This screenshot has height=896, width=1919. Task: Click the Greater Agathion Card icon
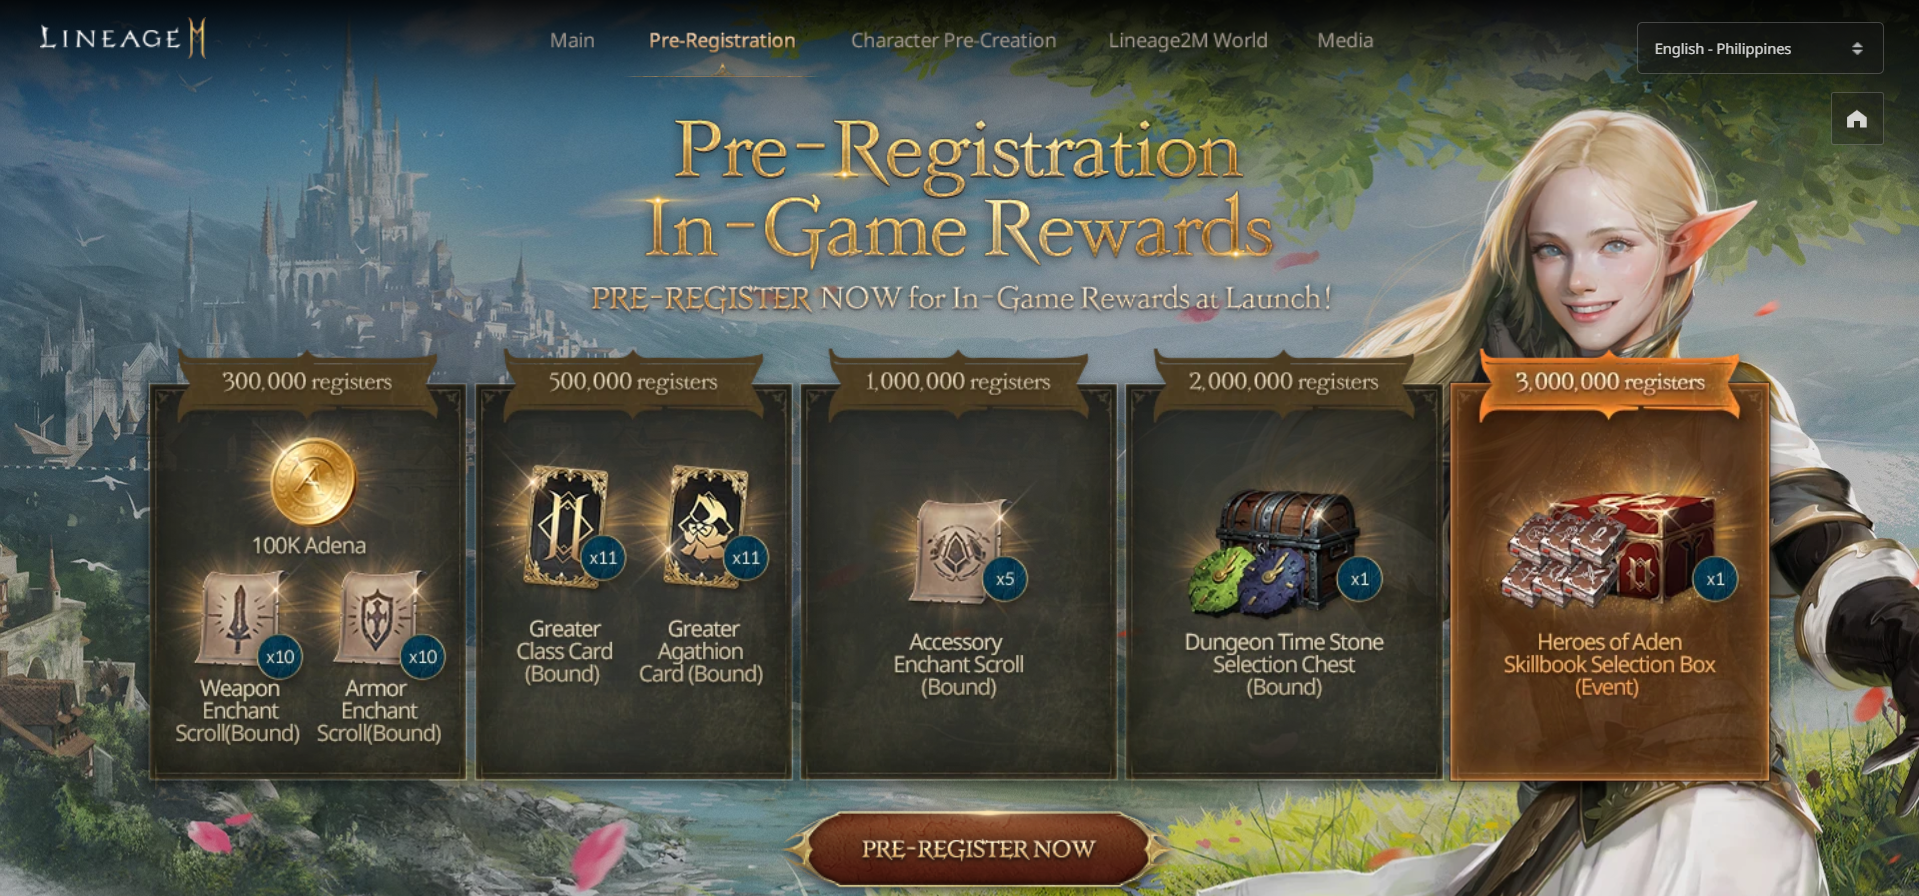click(707, 526)
